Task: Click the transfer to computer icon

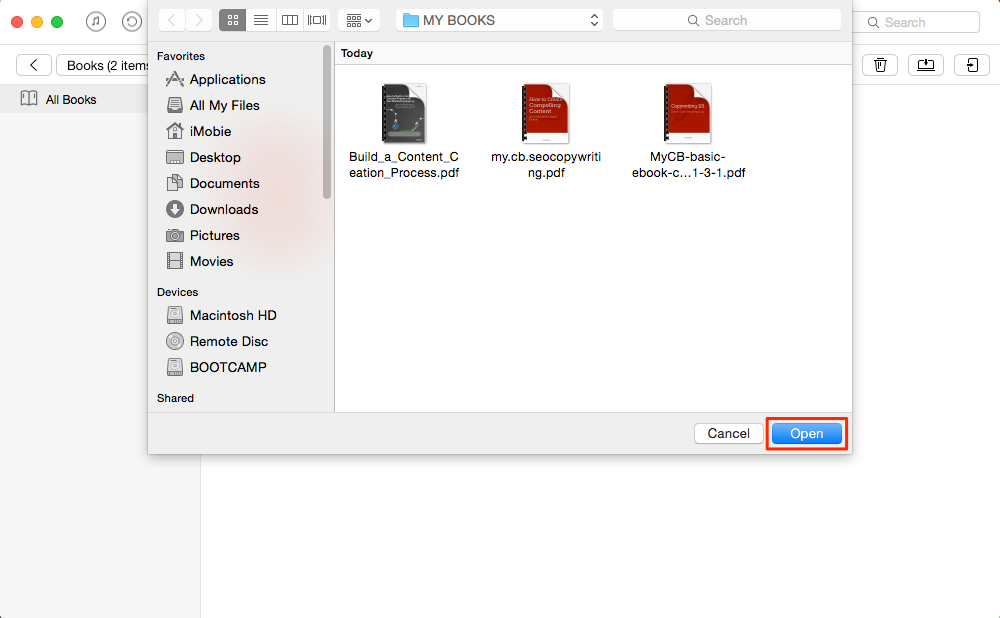Action: [925, 65]
